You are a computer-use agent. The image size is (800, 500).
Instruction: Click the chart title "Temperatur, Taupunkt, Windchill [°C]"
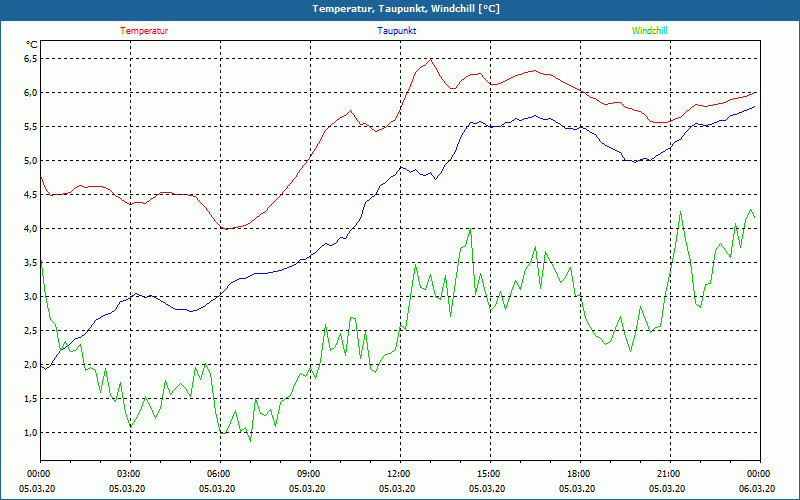[406, 9]
